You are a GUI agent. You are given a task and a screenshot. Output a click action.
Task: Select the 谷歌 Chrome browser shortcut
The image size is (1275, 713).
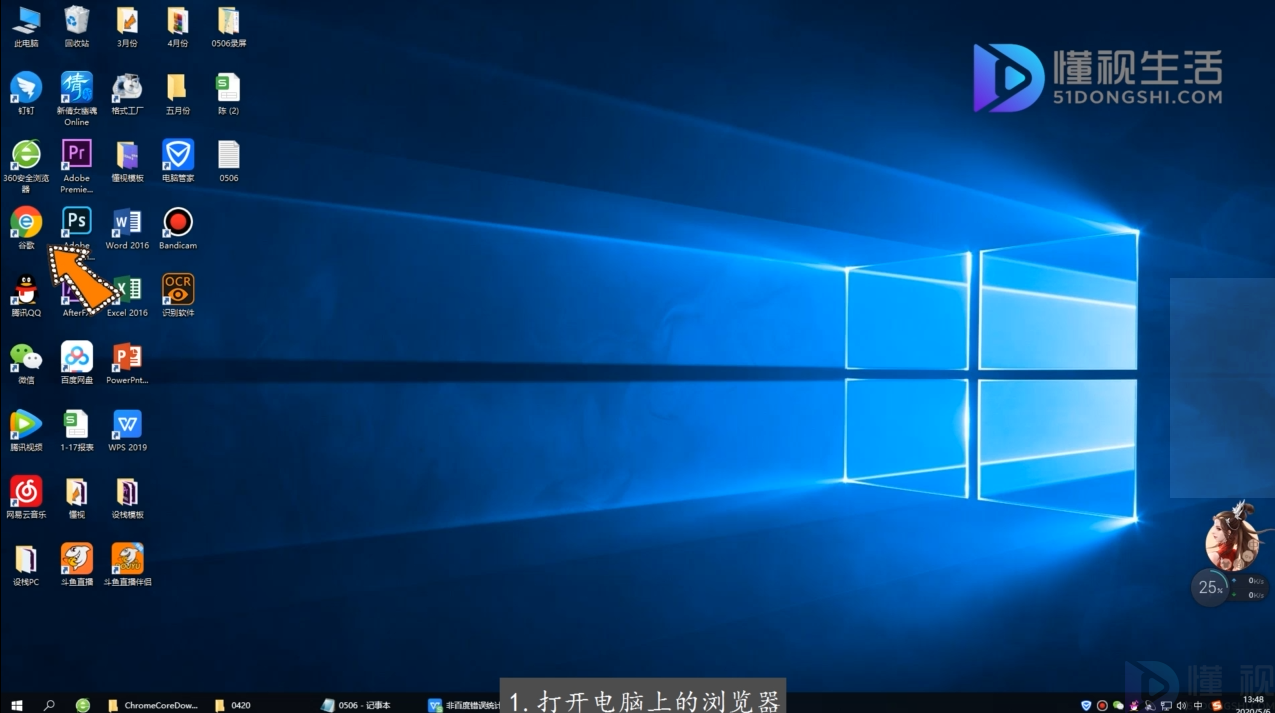pos(26,228)
